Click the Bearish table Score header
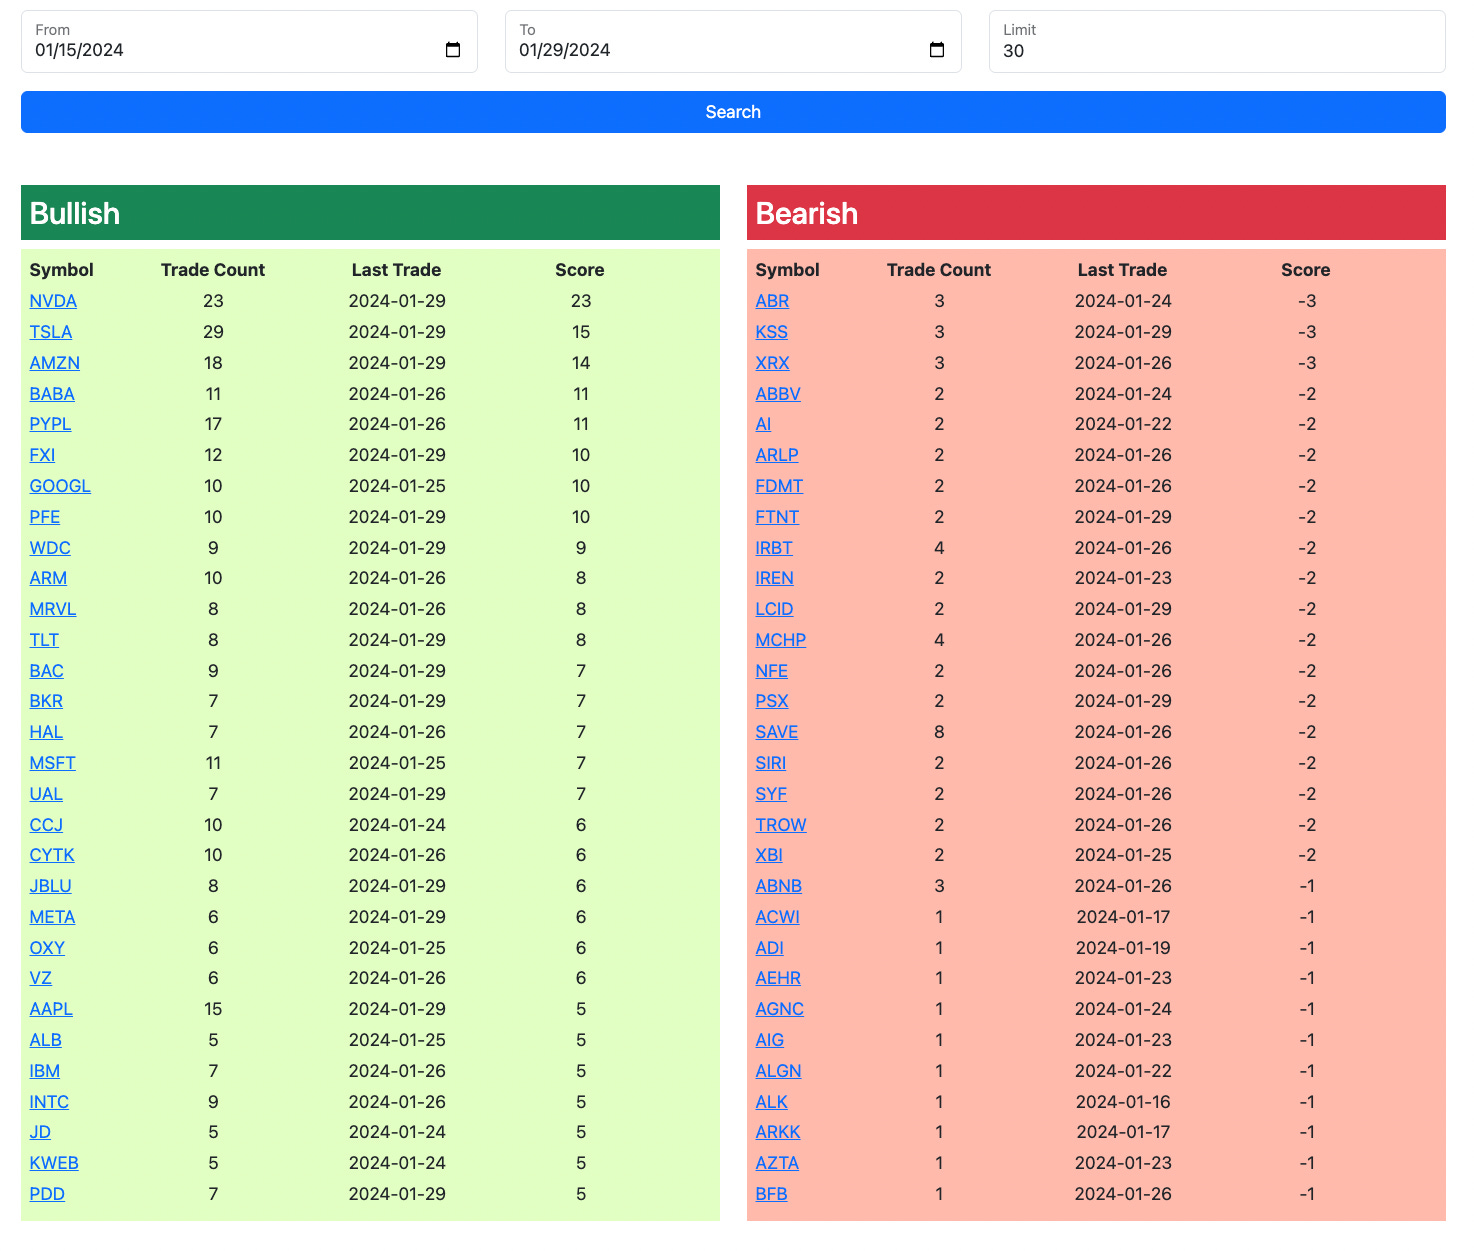Viewport: 1474px width, 1251px height. point(1306,270)
